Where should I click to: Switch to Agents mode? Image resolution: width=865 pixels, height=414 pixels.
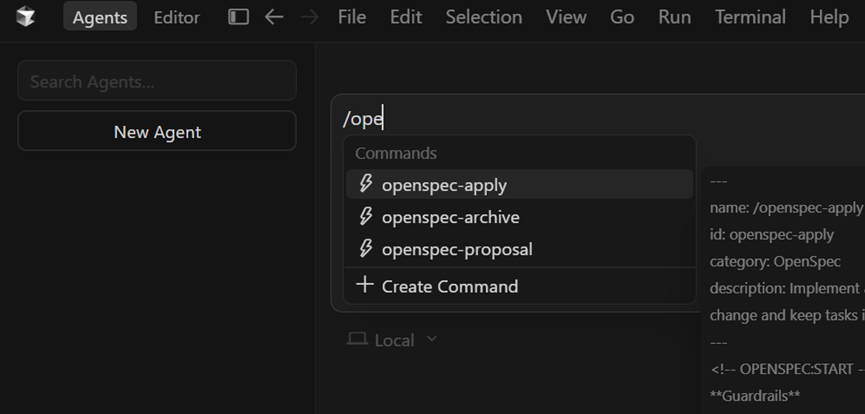[100, 17]
